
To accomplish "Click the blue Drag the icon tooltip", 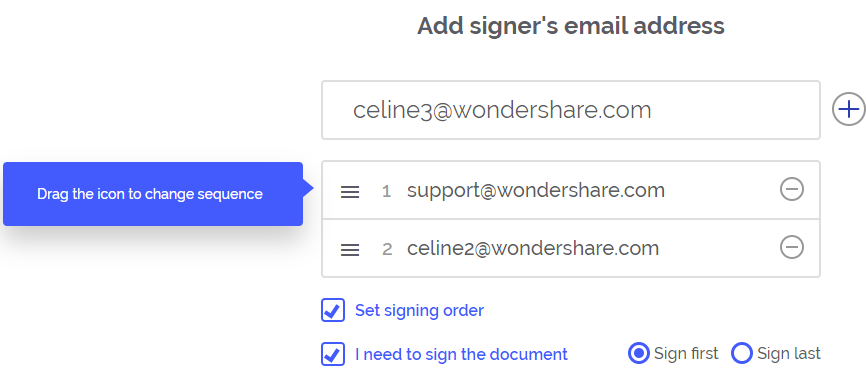I will [x=153, y=194].
